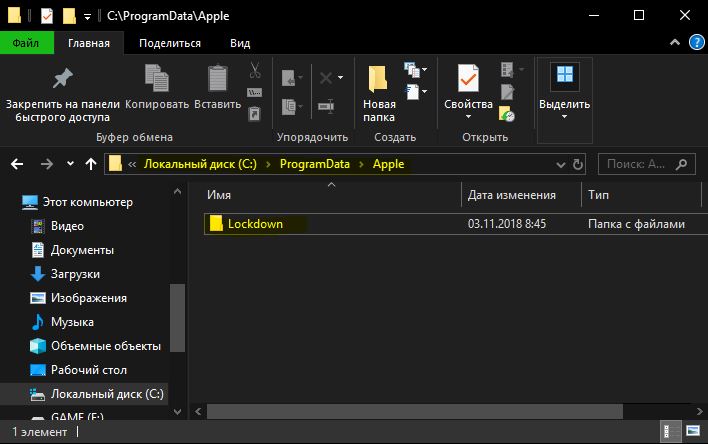Go forward with the right arrow
Screen dimensions: 708x444
point(47,164)
